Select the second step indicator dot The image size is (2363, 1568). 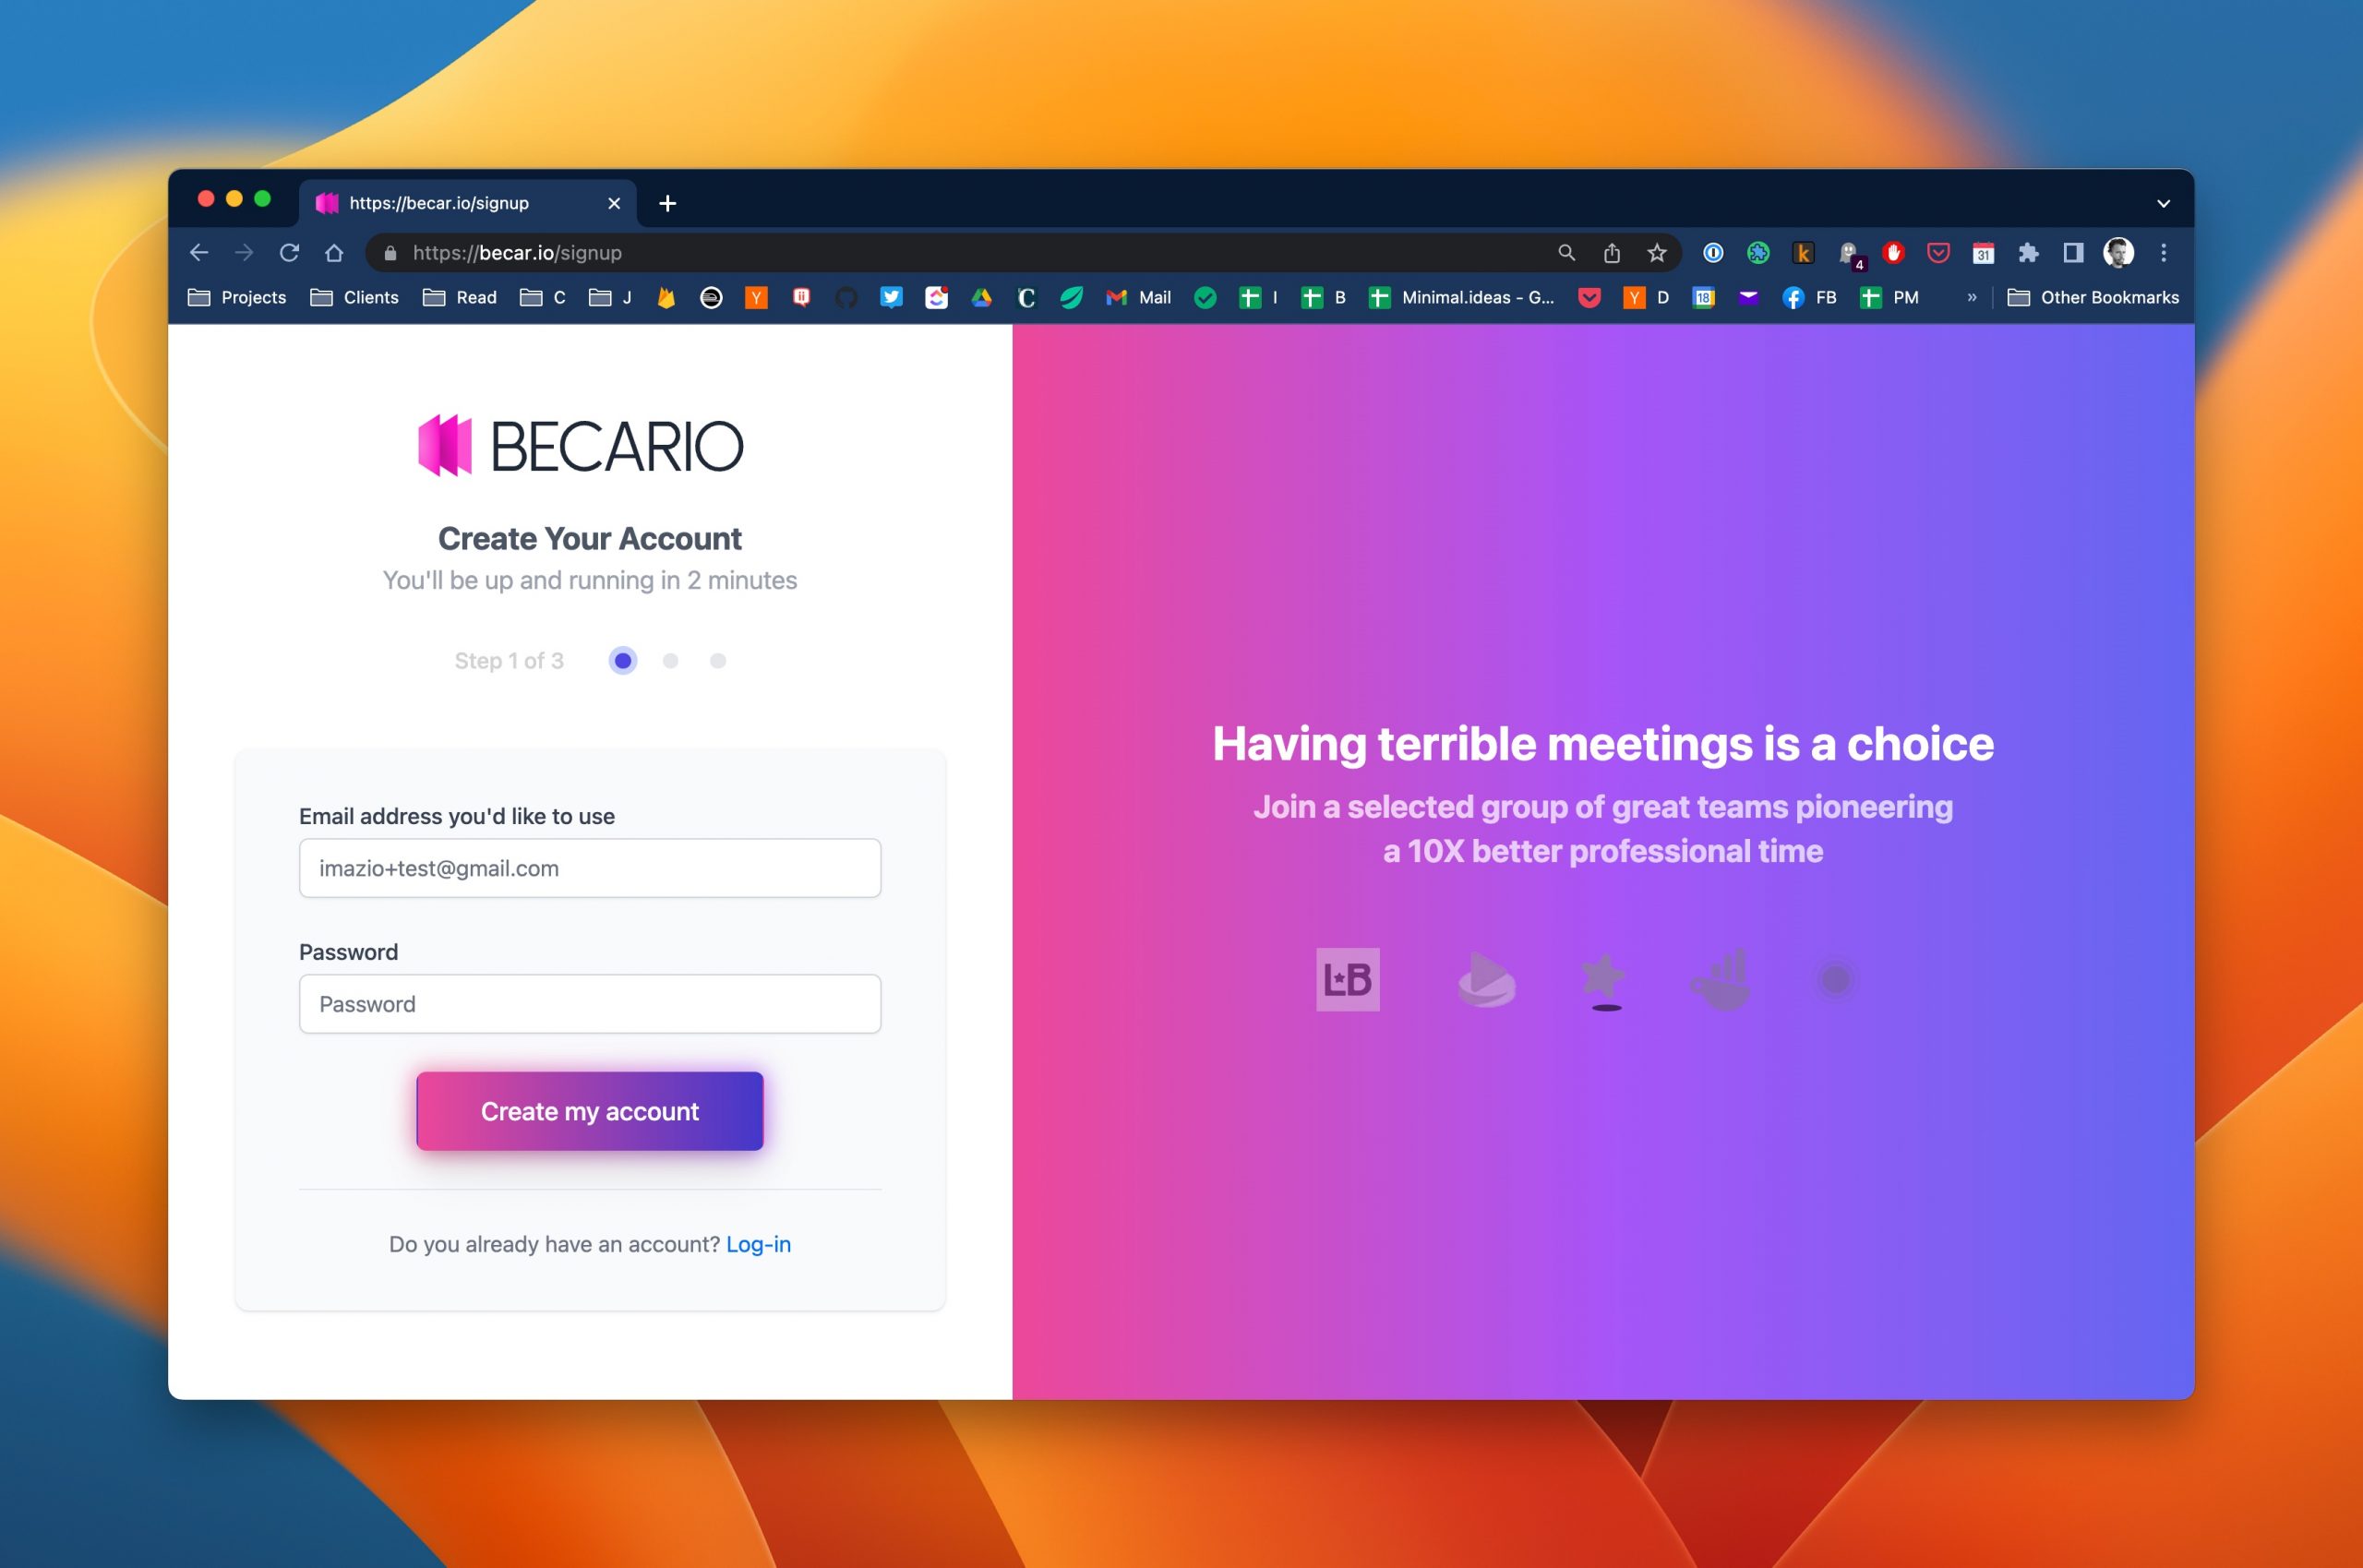(670, 661)
